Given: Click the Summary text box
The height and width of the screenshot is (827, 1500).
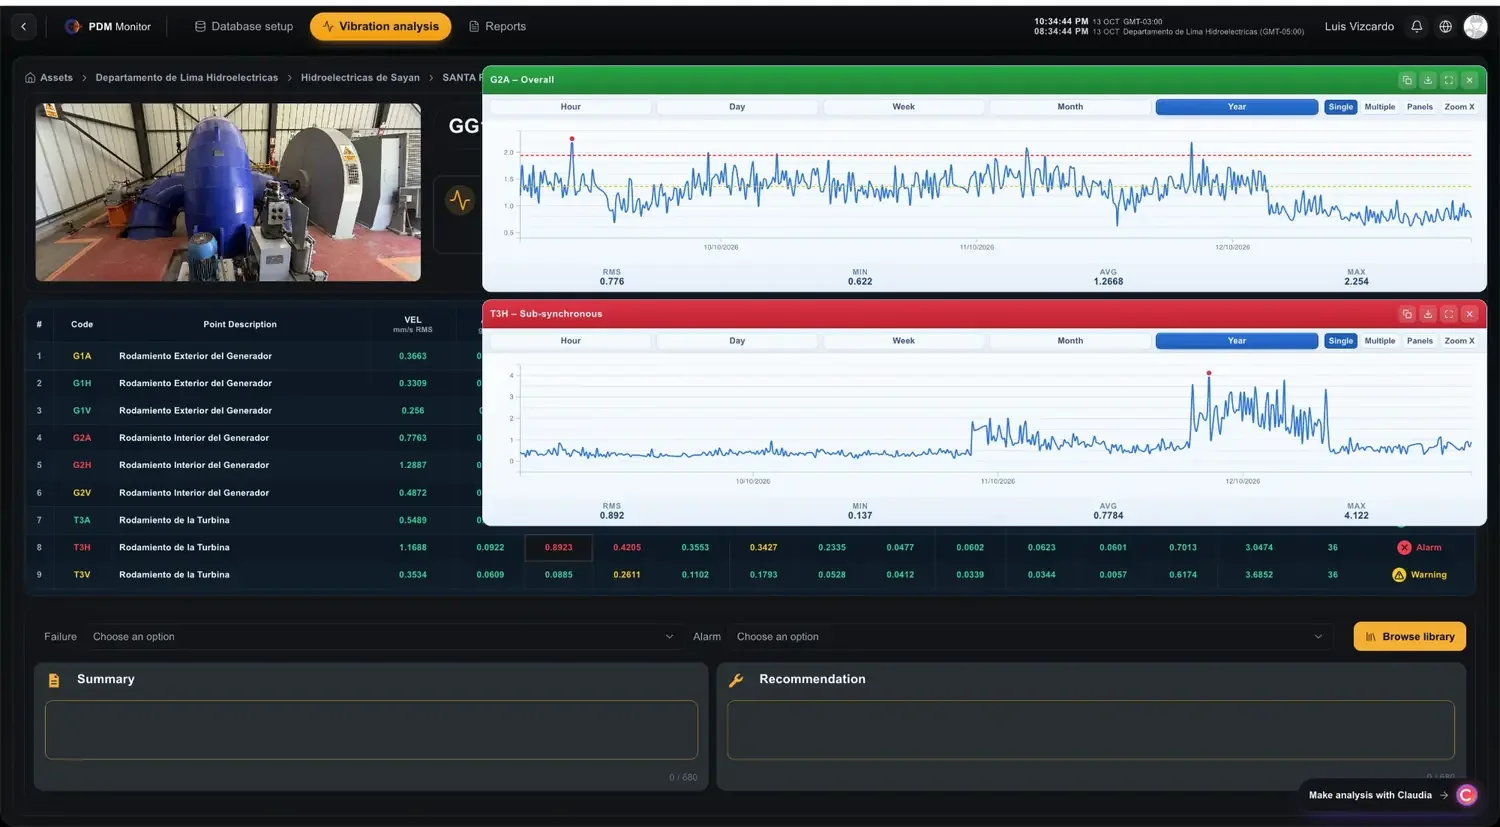Looking at the screenshot, I should coord(371,730).
